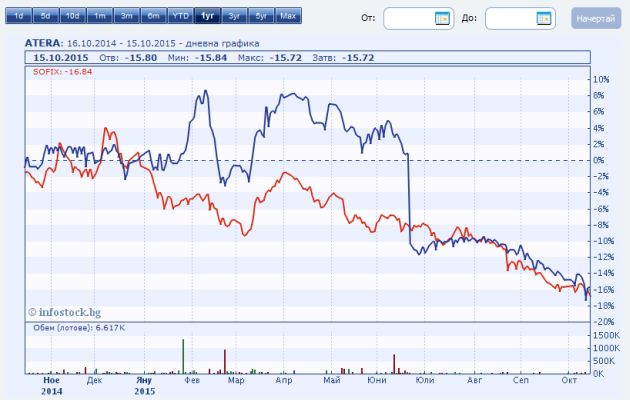Click the date 15.10.2015 in the info bar
Screen dimensions: 630x400
61,58
